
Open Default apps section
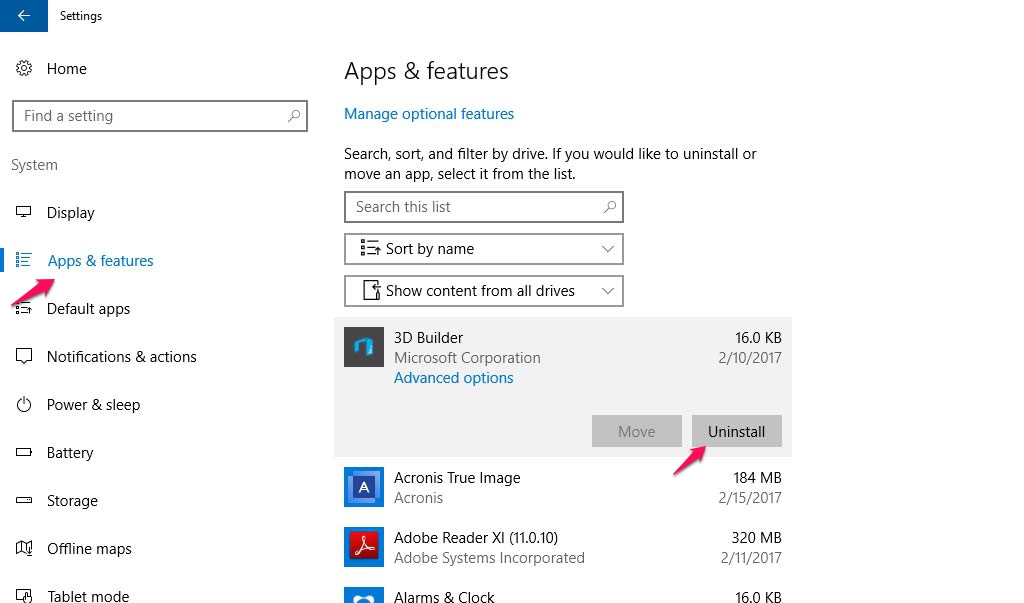[x=88, y=309]
